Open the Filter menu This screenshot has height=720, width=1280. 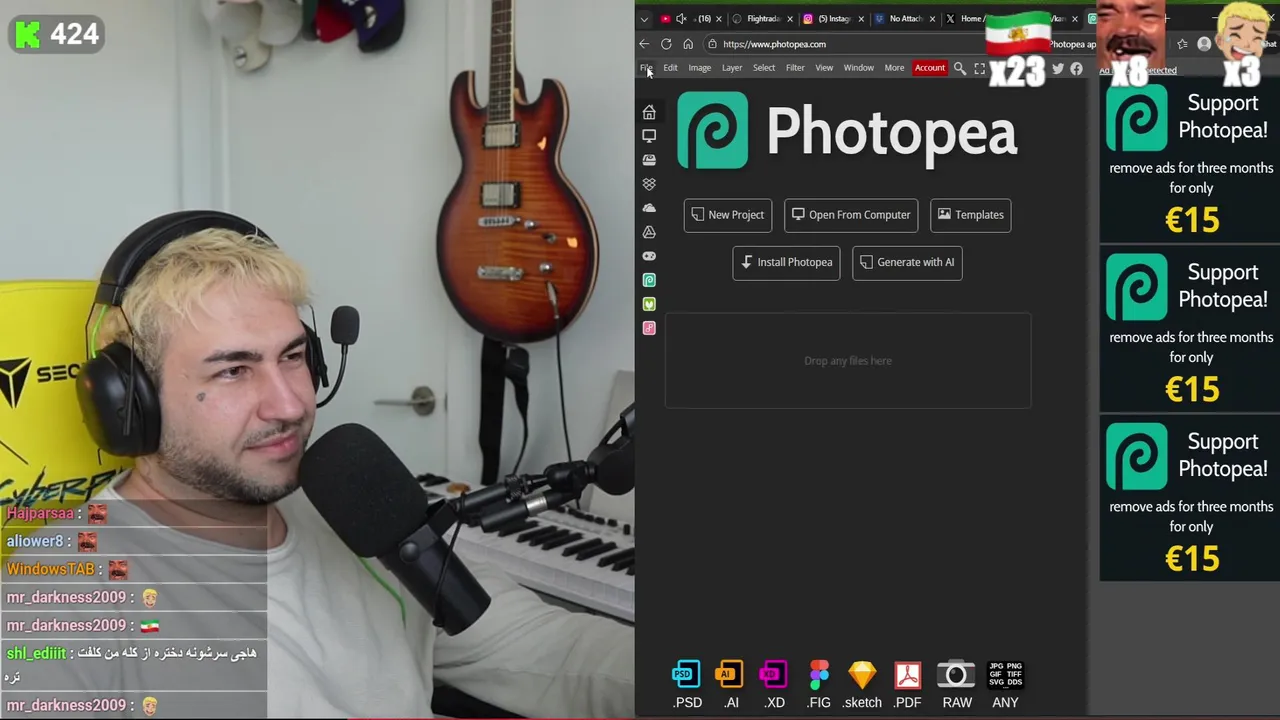pyautogui.click(x=795, y=68)
